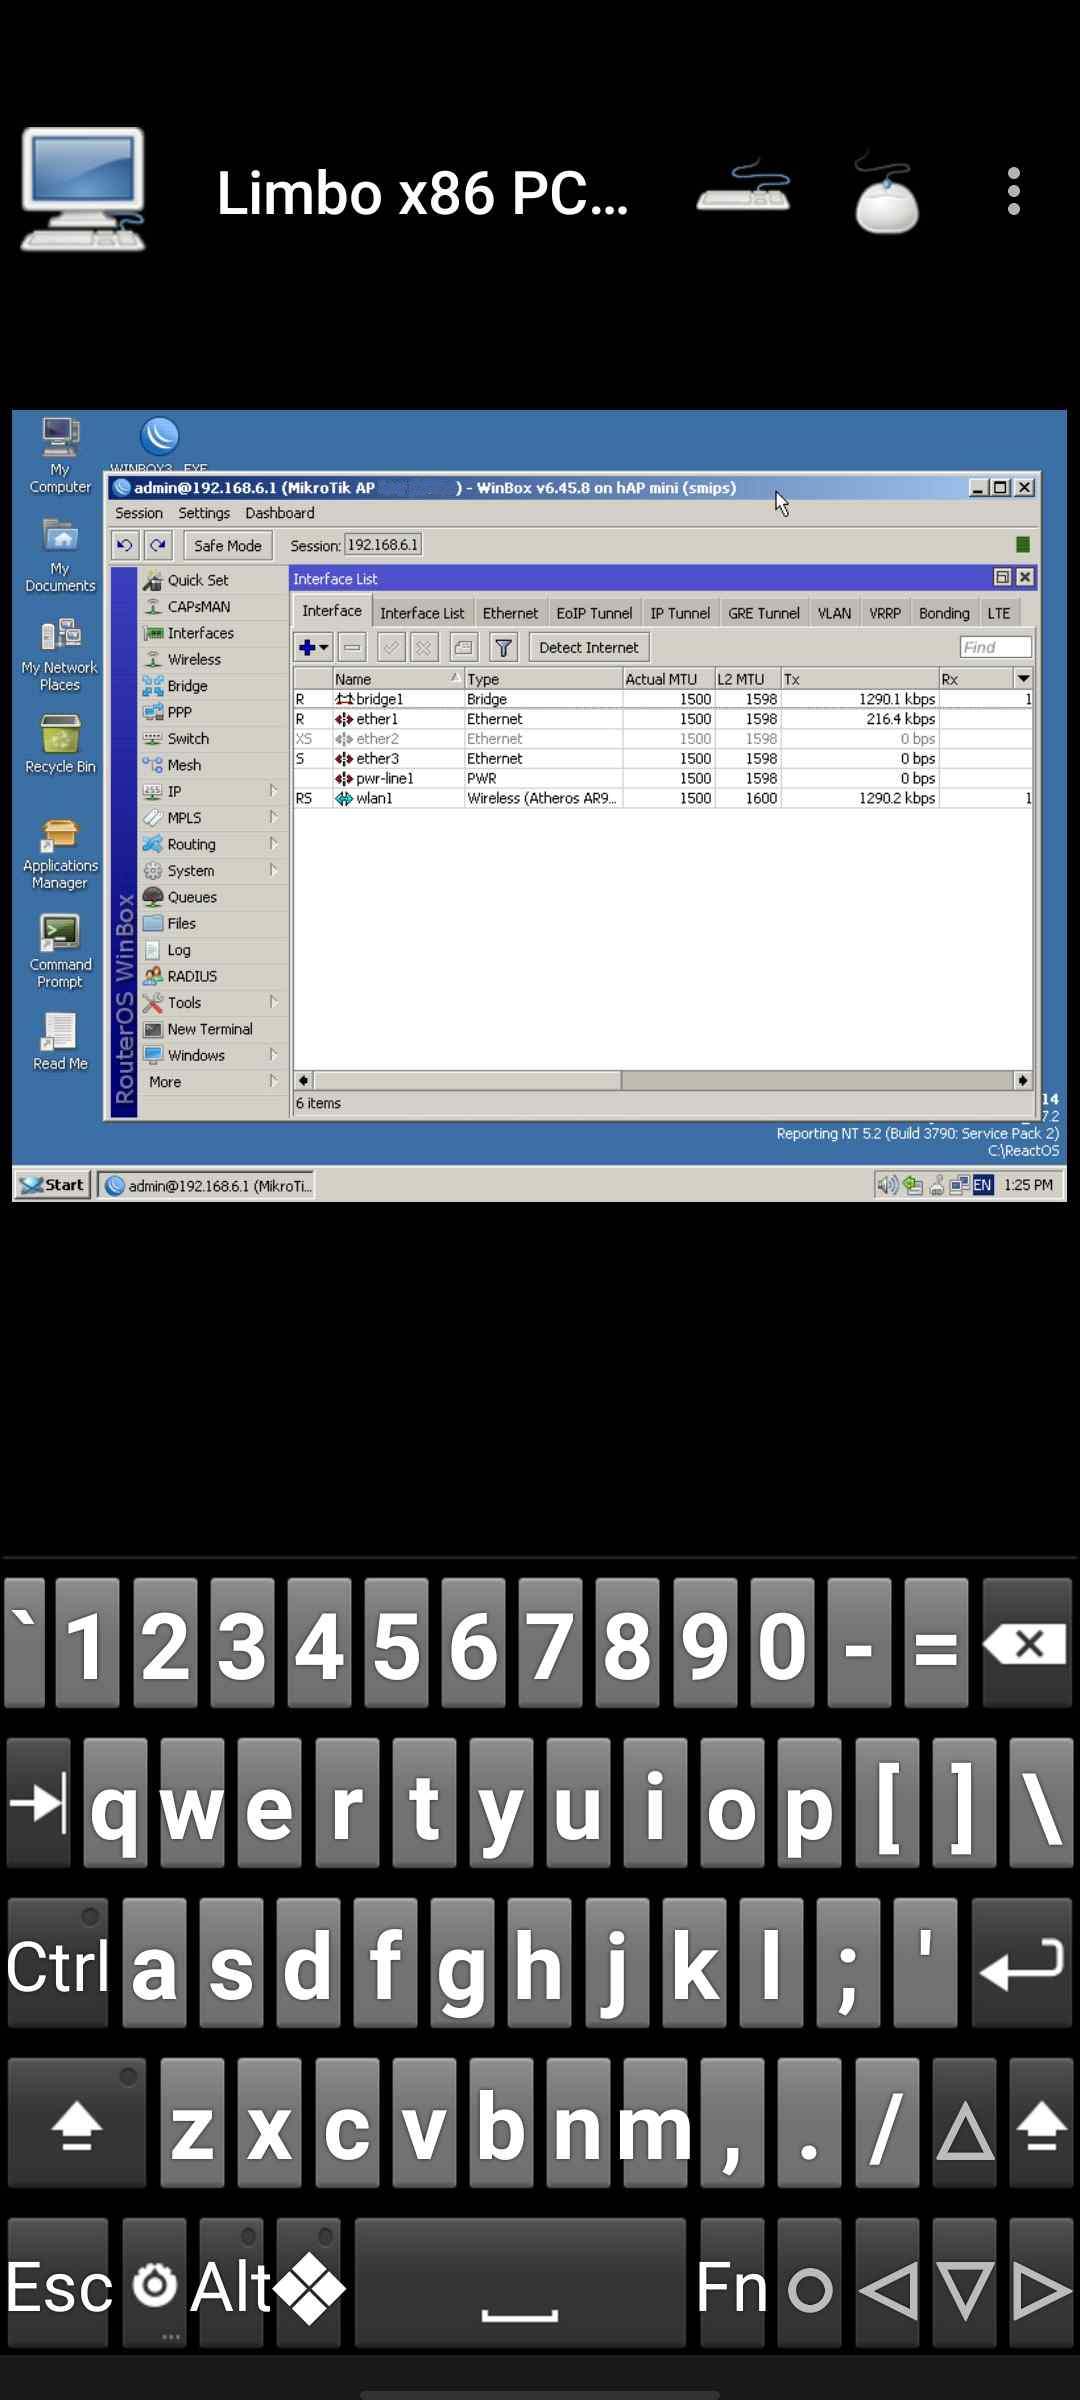Tap the Esc key on the keyboard
The image size is (1080, 2400).
pyautogui.click(x=57, y=2284)
